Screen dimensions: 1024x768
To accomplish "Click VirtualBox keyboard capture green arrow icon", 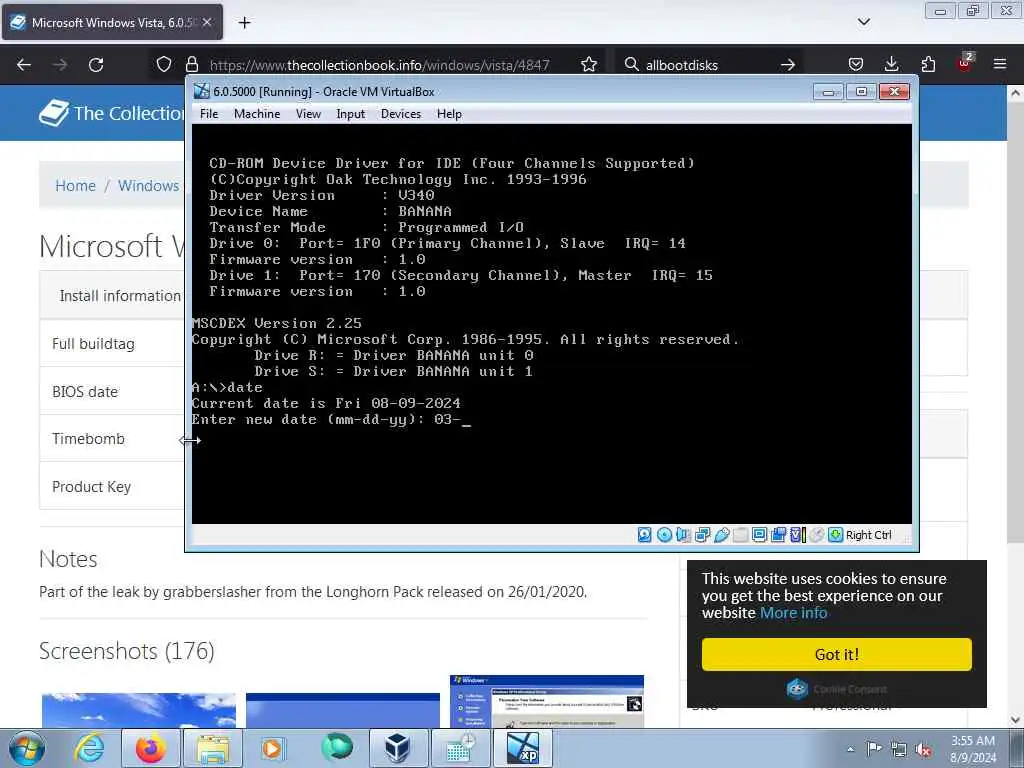I will pos(835,535).
